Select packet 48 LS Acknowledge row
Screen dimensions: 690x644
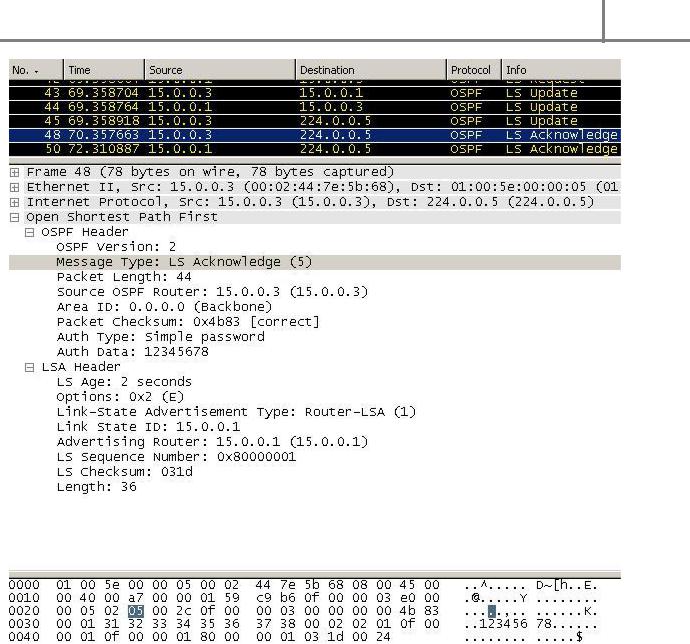pyautogui.click(x=315, y=135)
